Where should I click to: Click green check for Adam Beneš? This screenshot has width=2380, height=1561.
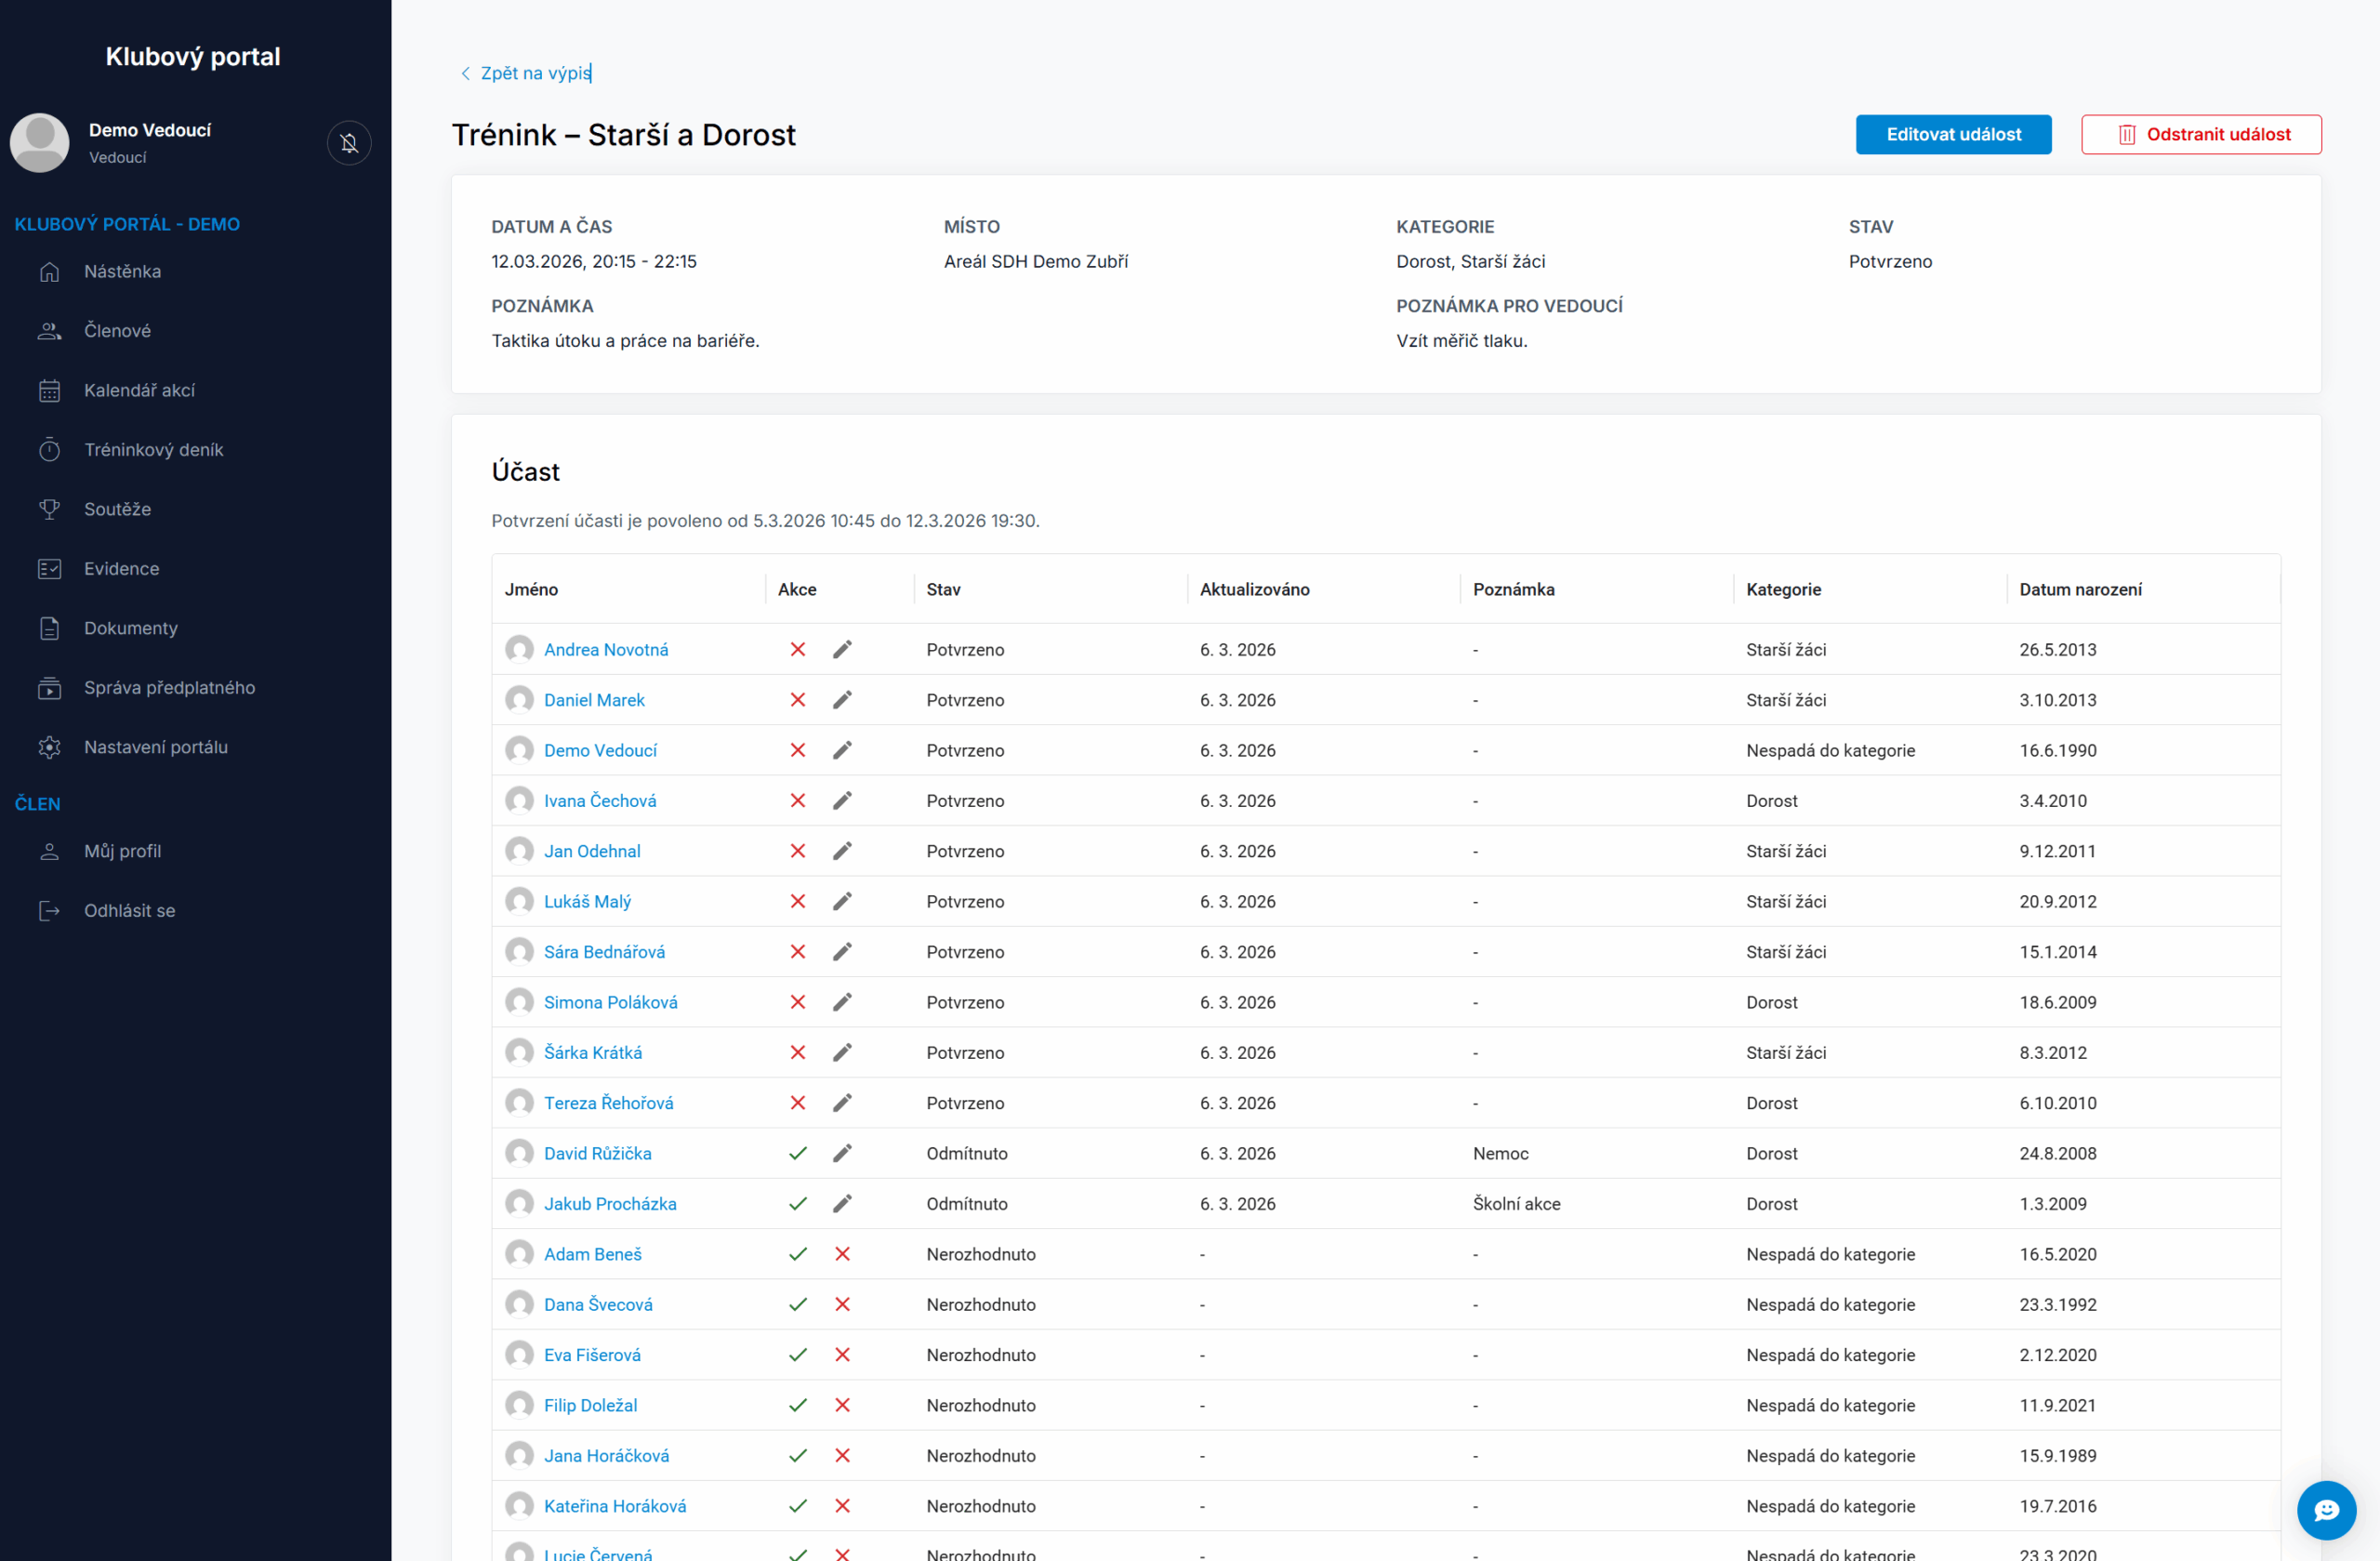(797, 1254)
